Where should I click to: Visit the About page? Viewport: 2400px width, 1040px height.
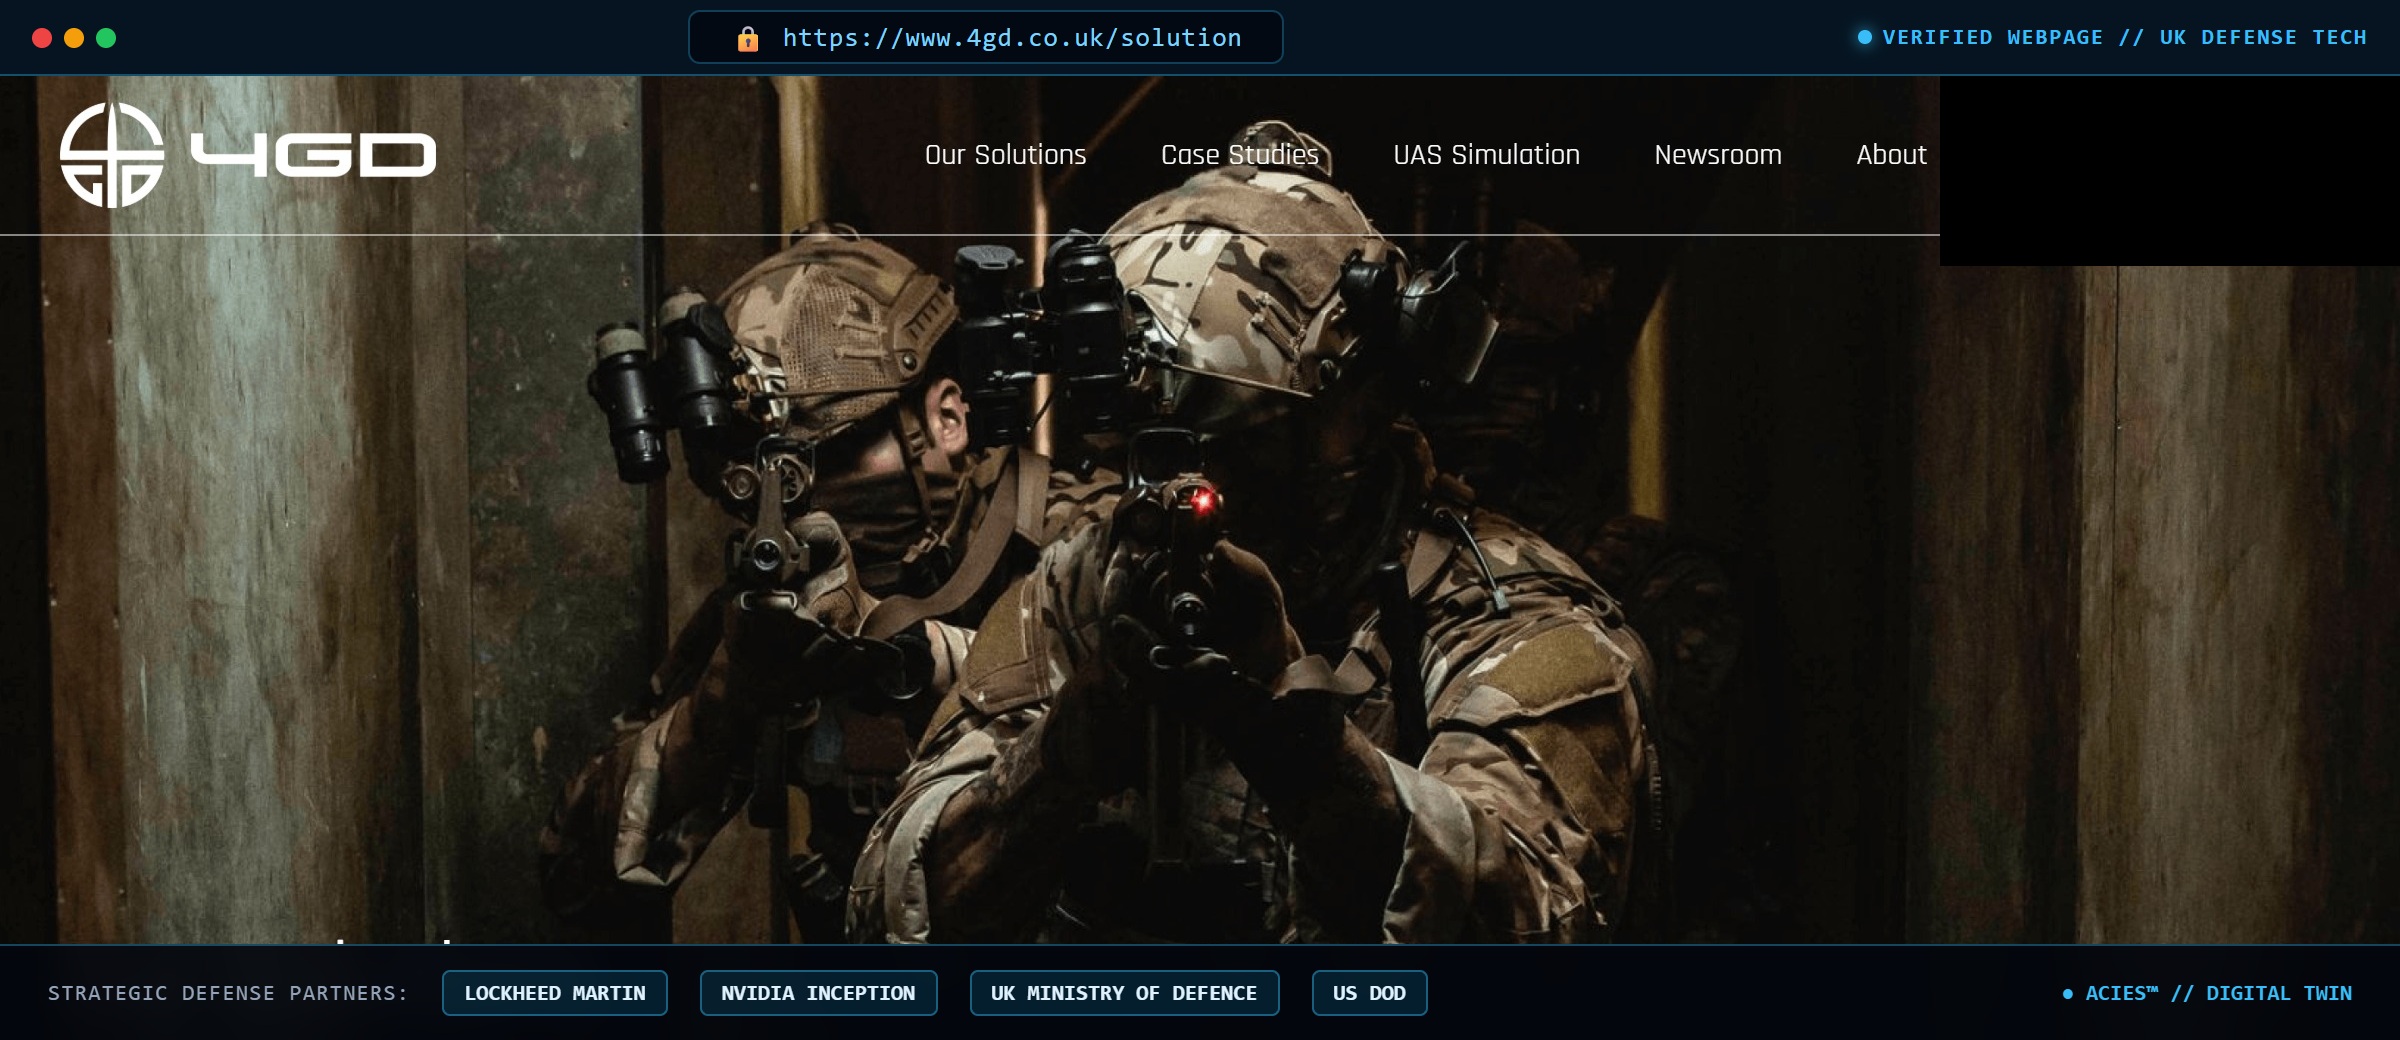click(1891, 155)
